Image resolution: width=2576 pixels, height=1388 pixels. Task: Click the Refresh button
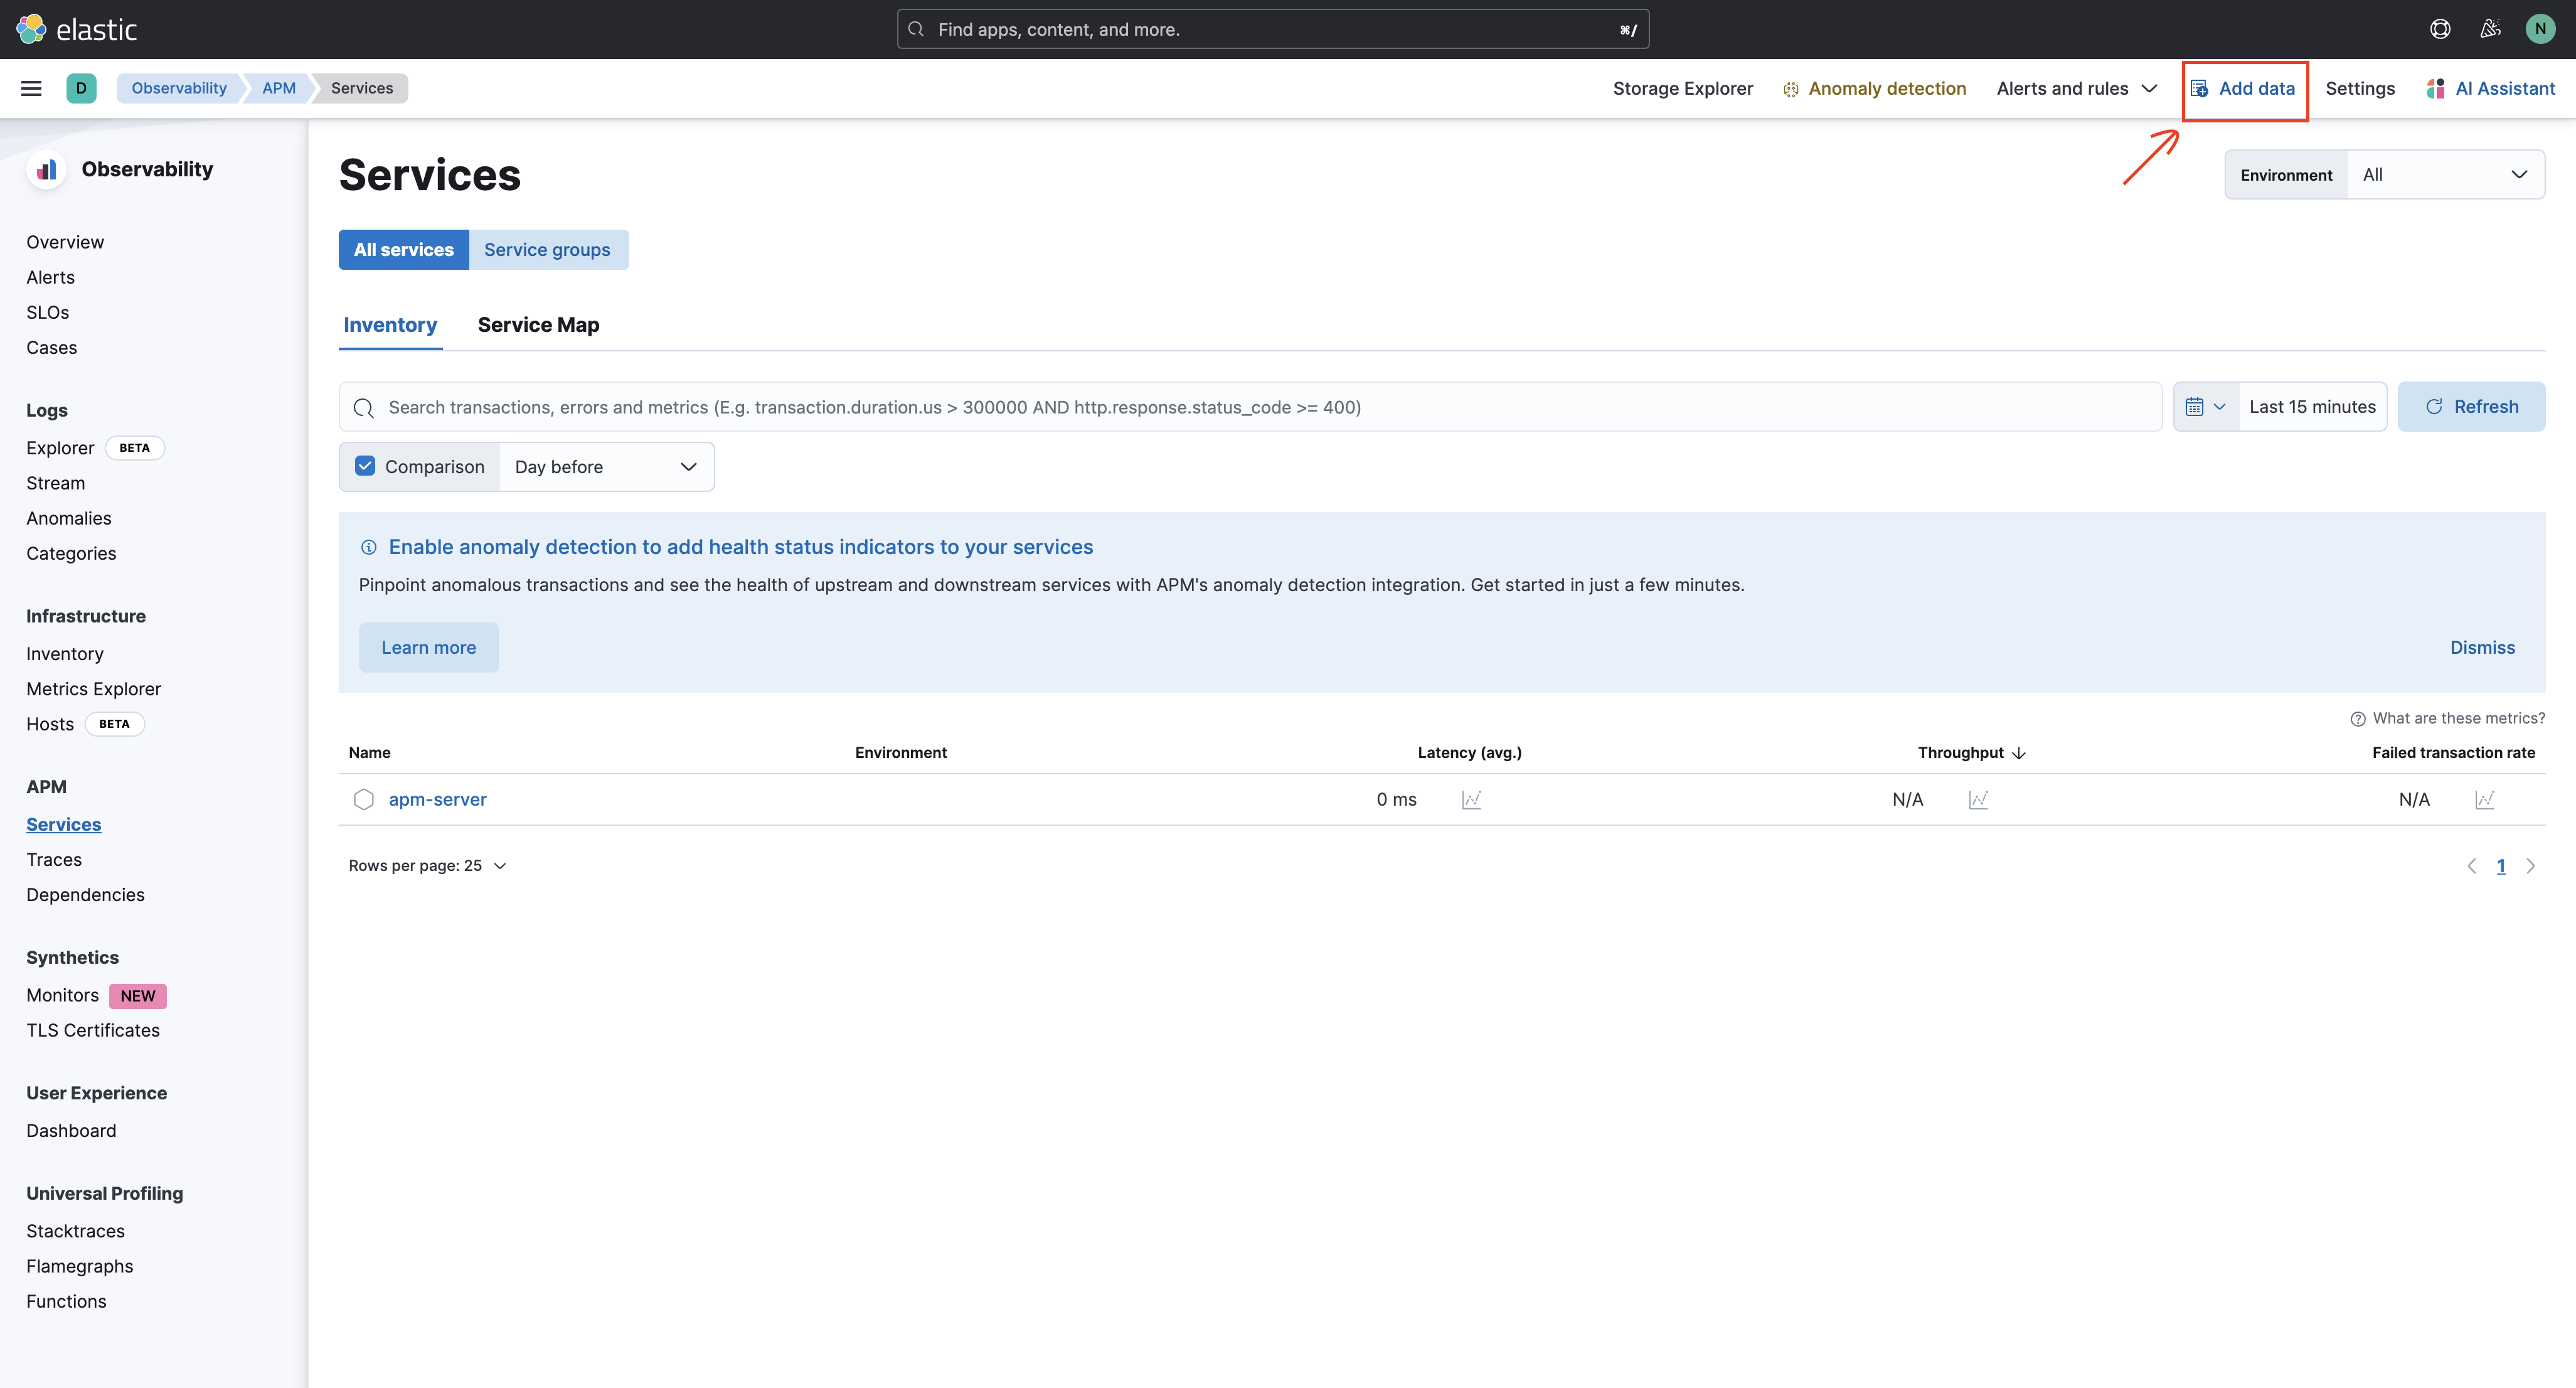[2471, 407]
